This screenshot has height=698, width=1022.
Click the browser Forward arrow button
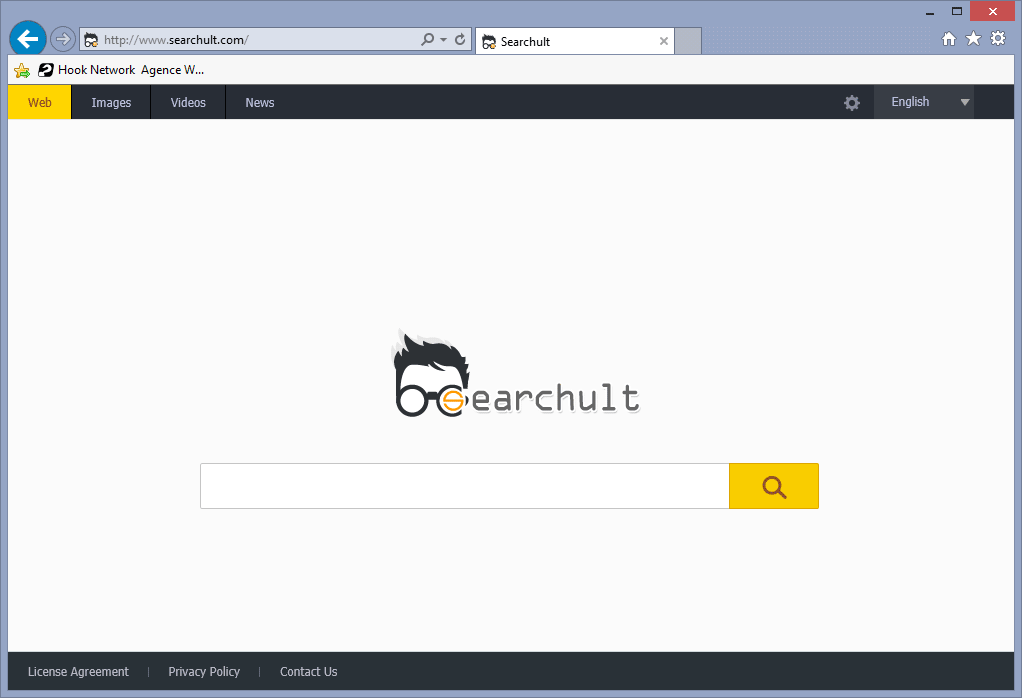[63, 40]
